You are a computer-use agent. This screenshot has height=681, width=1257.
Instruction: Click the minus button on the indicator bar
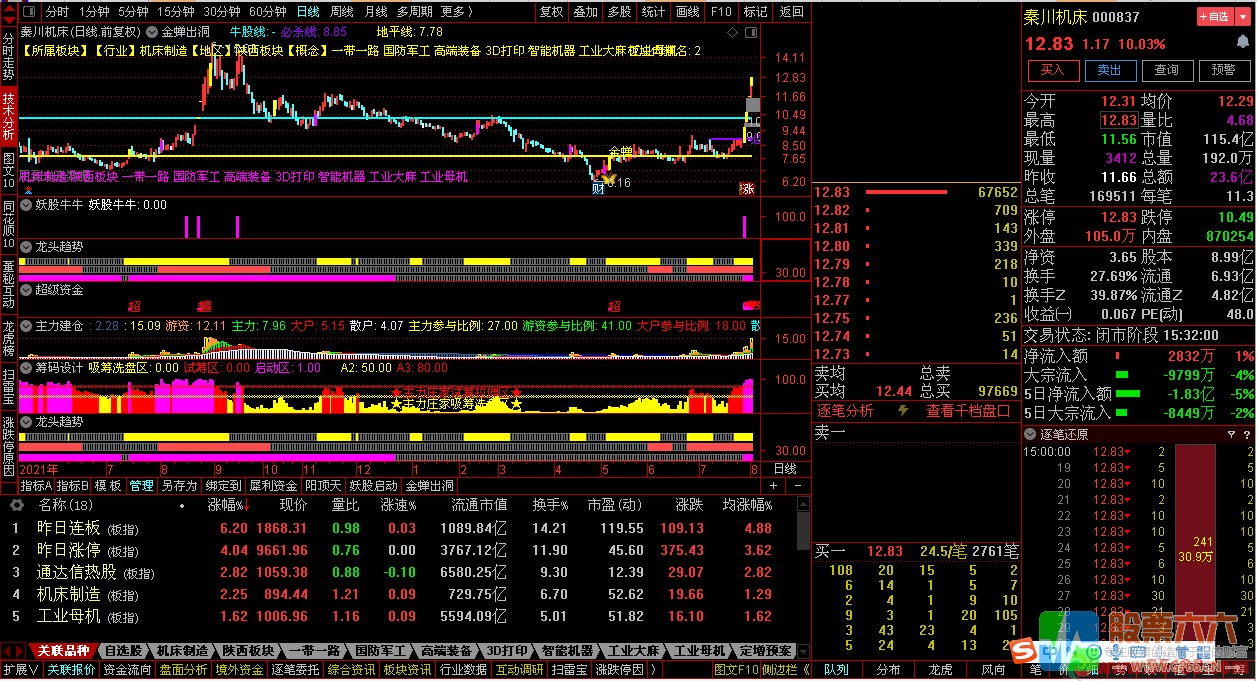pyautogui.click(x=800, y=485)
